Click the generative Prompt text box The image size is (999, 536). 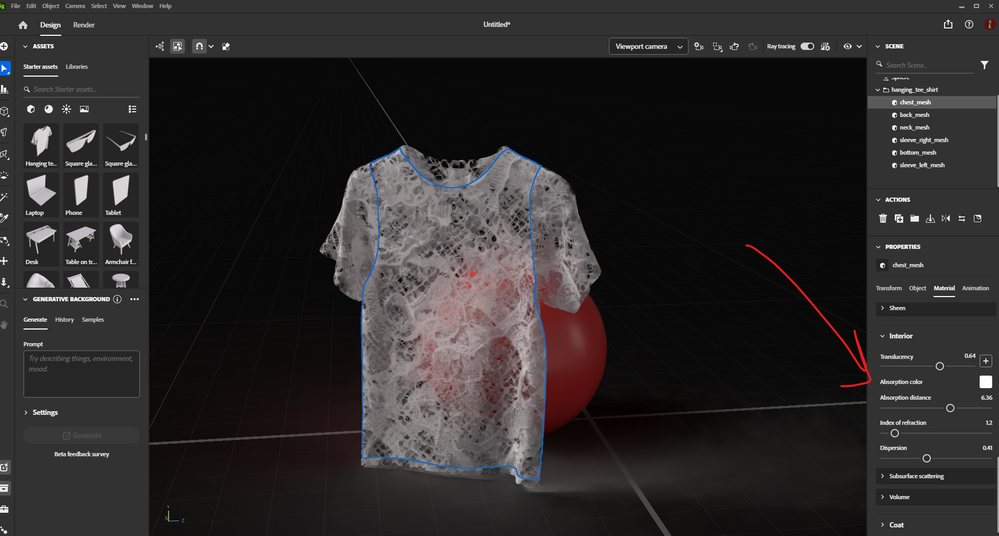click(82, 373)
